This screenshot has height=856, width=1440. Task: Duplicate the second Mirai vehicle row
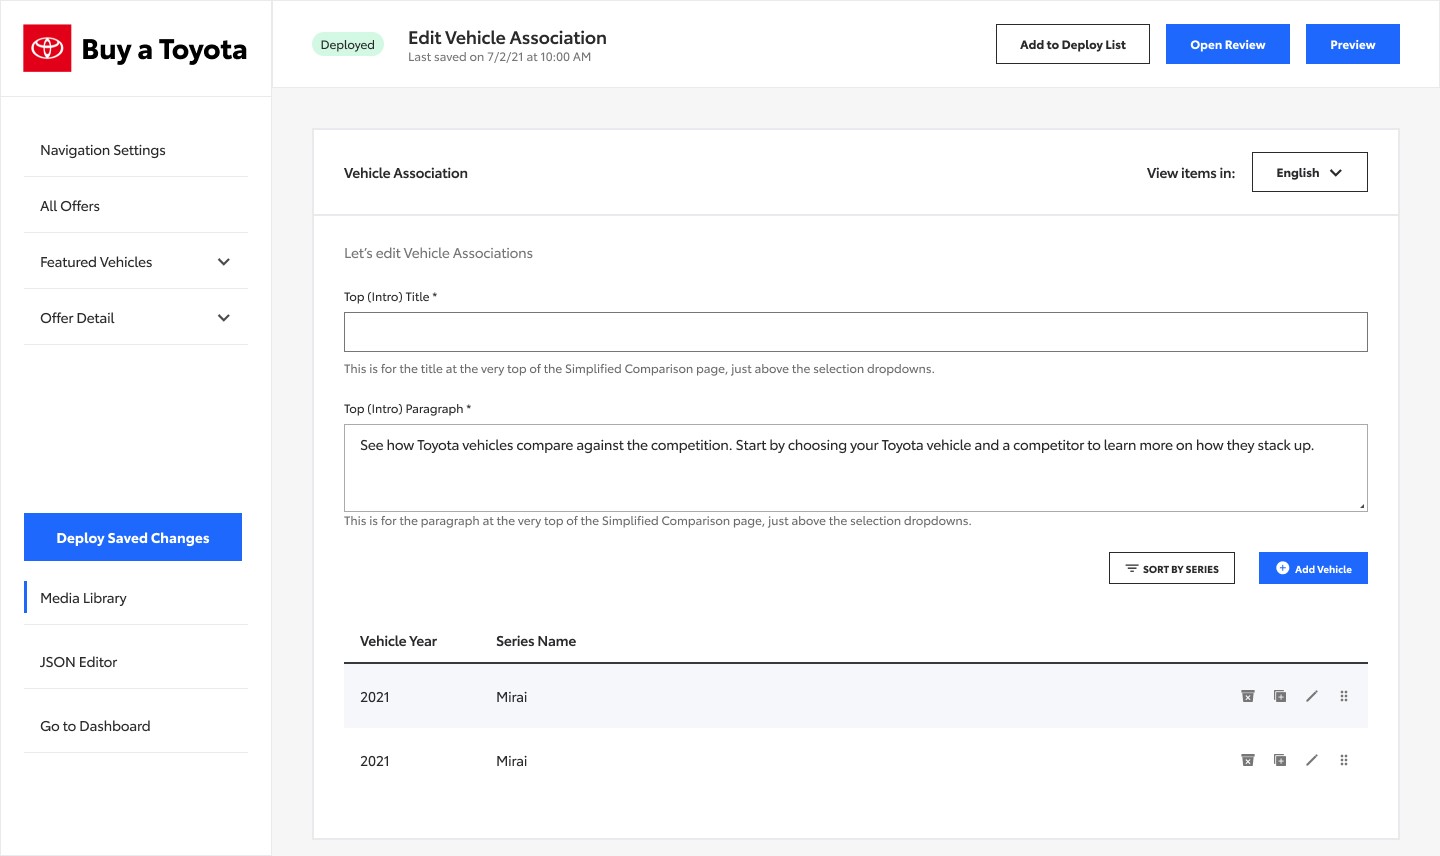[x=1280, y=760]
